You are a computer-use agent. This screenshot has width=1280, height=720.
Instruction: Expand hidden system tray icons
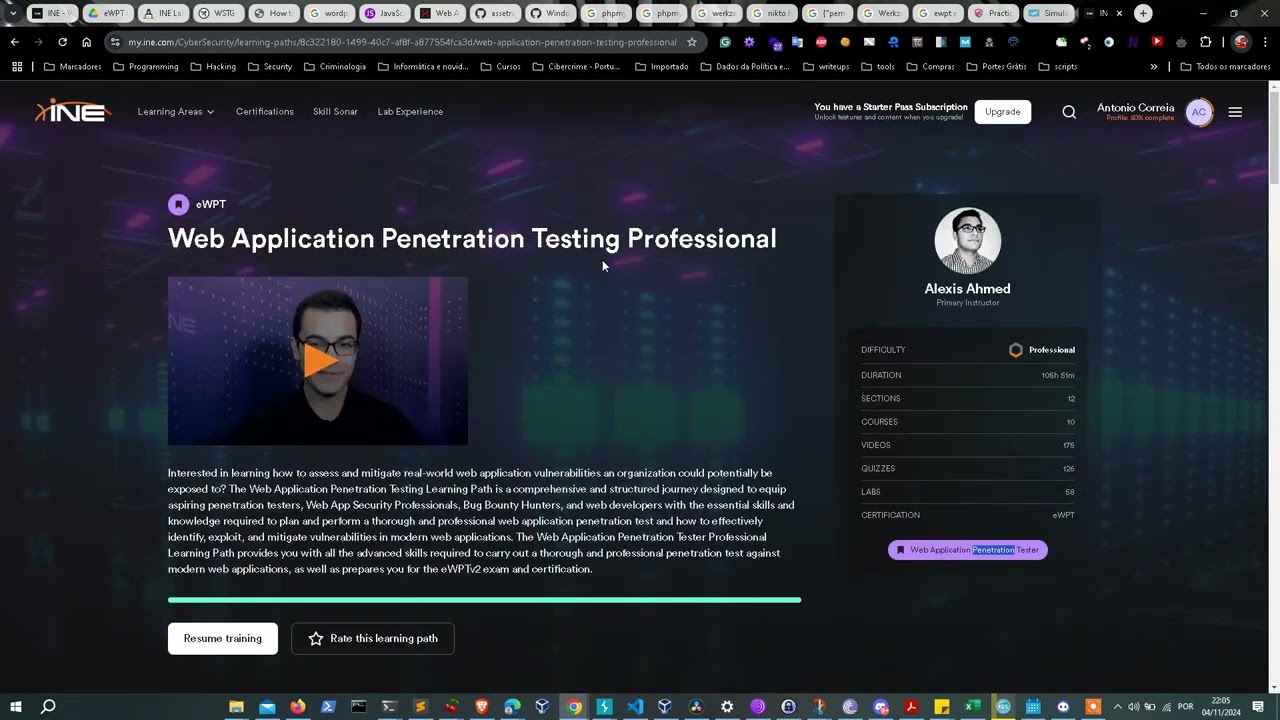pyautogui.click(x=1117, y=707)
